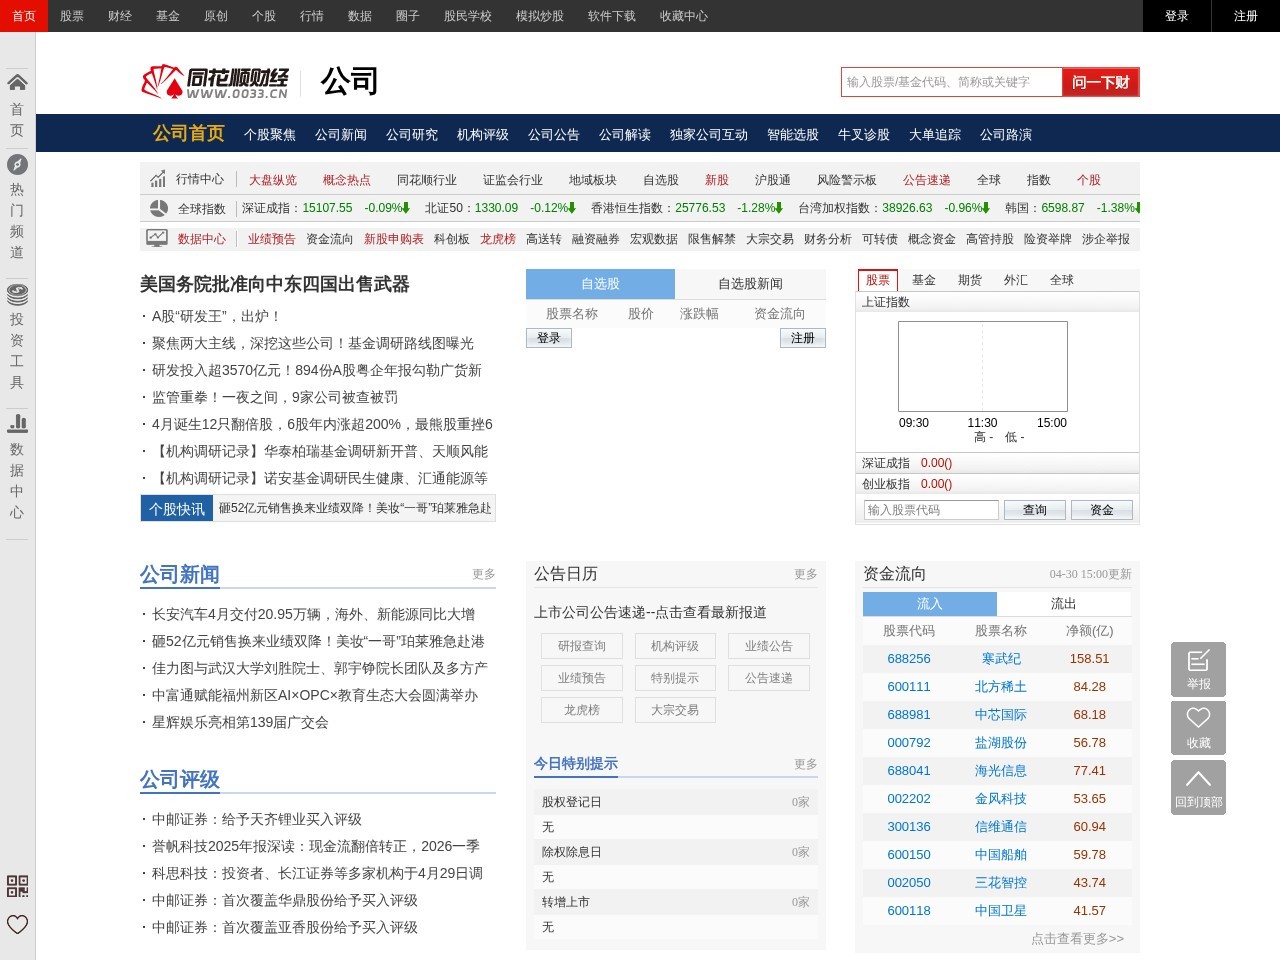Click 业绩预告 in data center row
Image resolution: width=1280 pixels, height=960 pixels.
pyautogui.click(x=272, y=239)
